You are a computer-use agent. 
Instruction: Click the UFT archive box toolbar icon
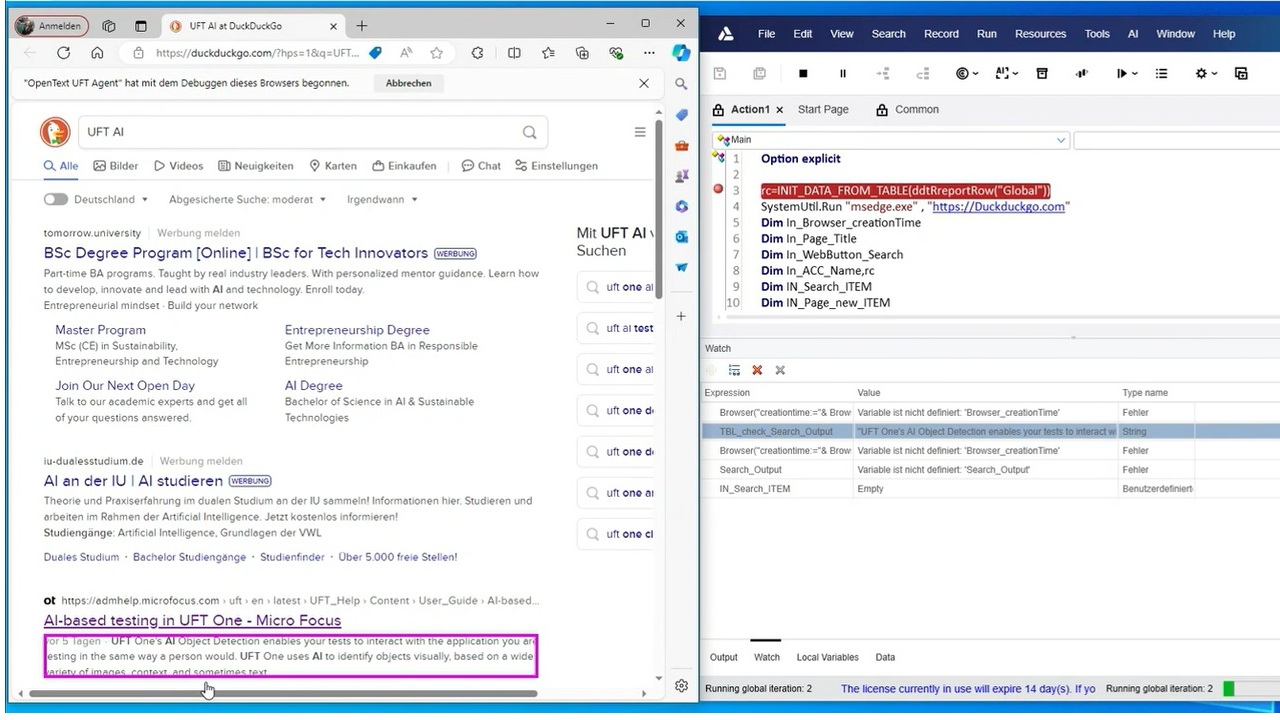tap(1042, 74)
